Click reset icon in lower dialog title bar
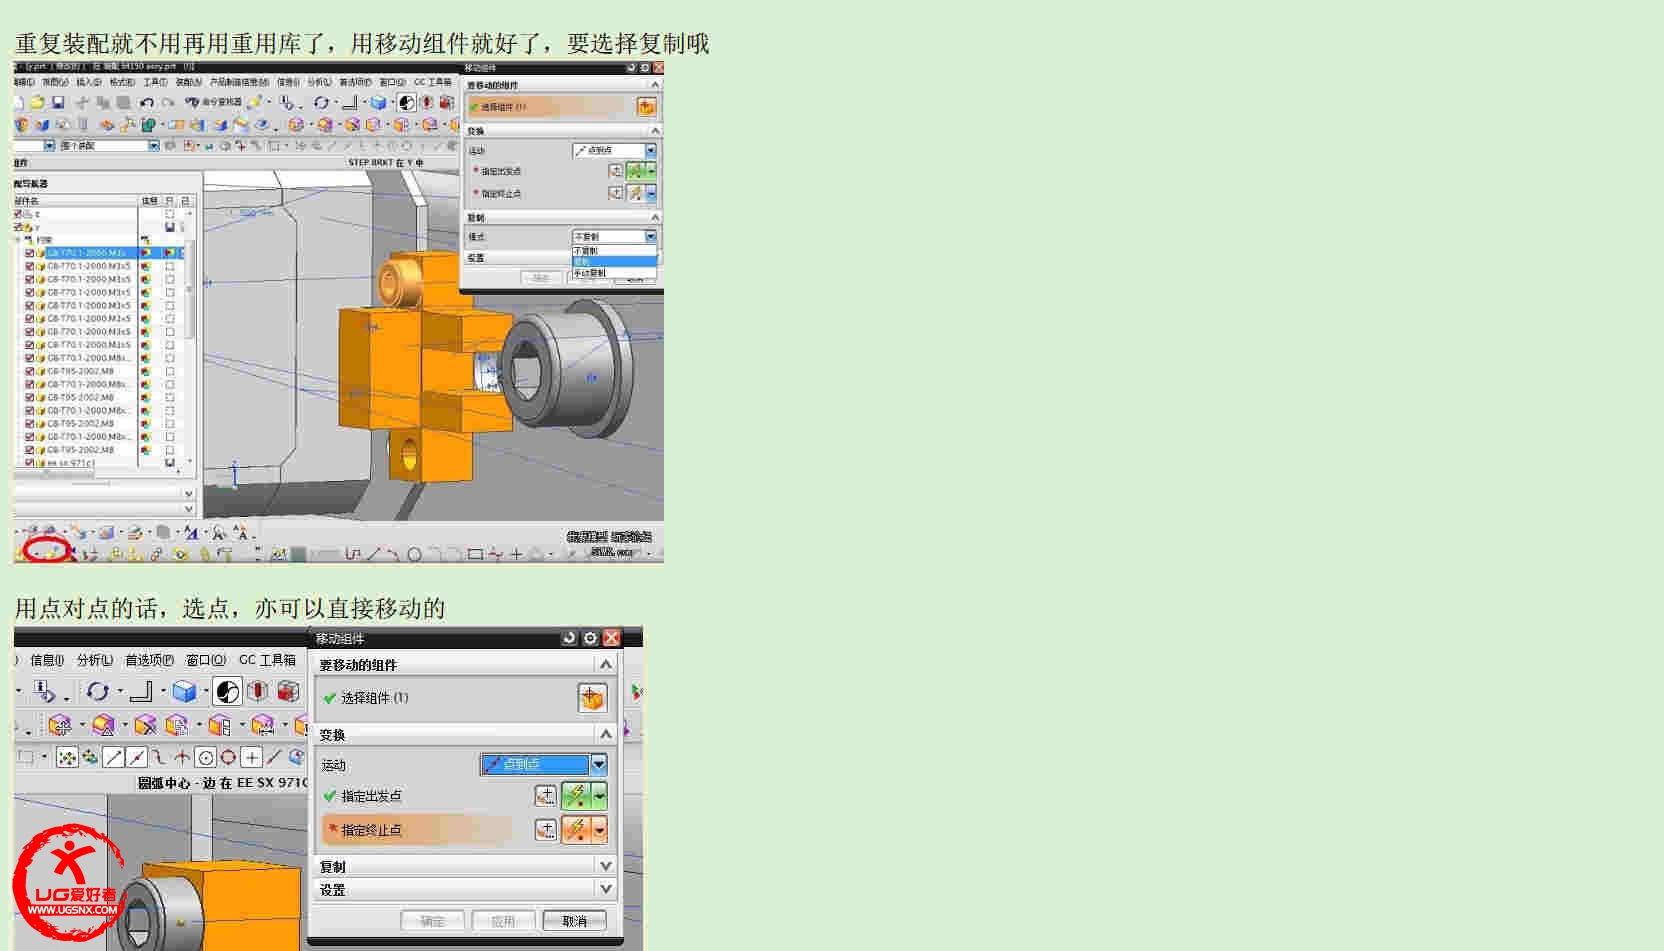 pos(569,638)
